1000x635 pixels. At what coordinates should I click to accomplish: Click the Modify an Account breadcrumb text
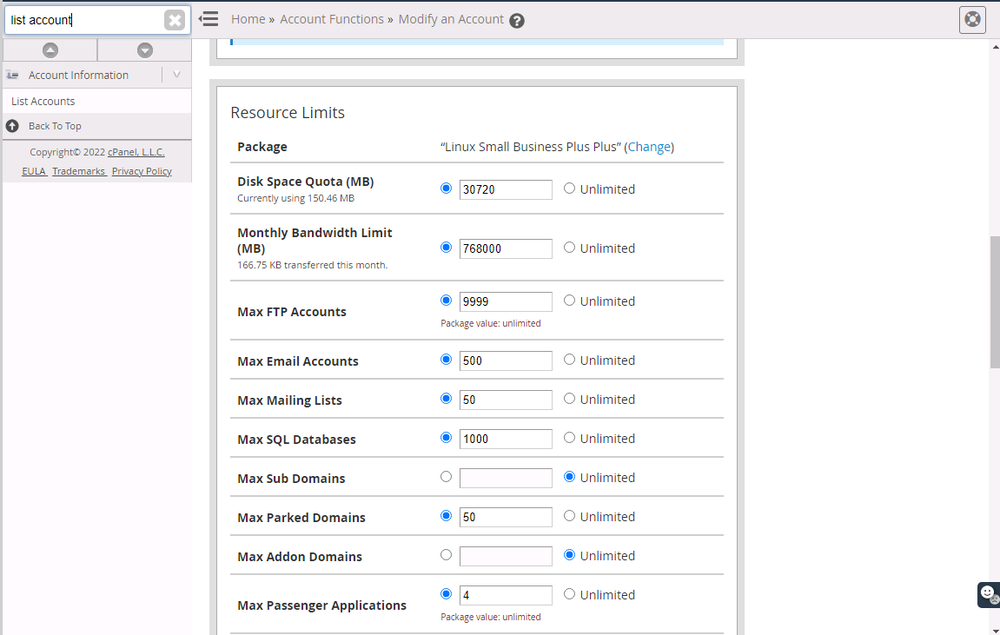coord(451,19)
